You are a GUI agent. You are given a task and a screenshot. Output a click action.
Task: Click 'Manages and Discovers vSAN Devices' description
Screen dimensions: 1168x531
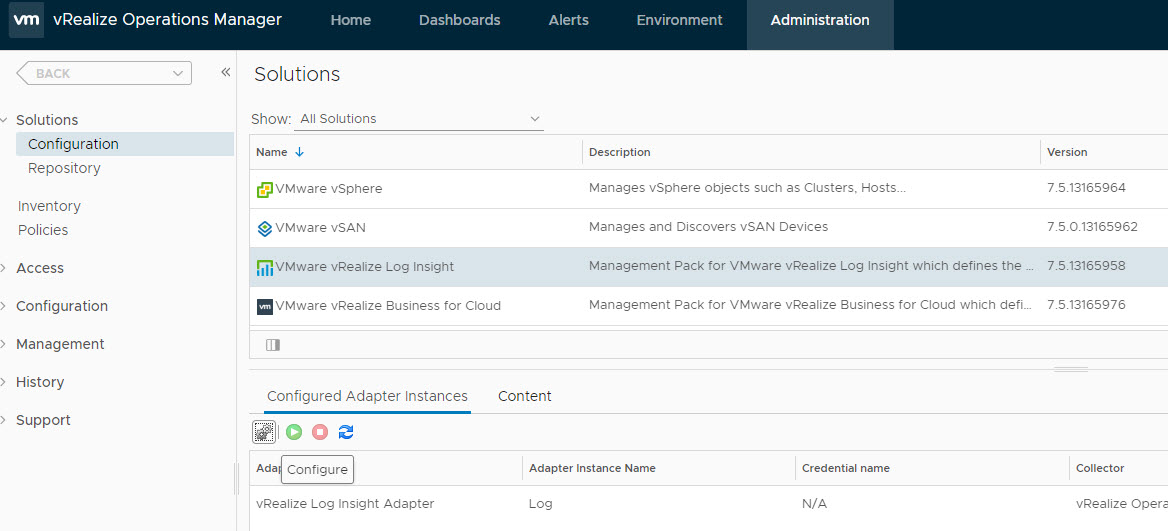[708, 227]
